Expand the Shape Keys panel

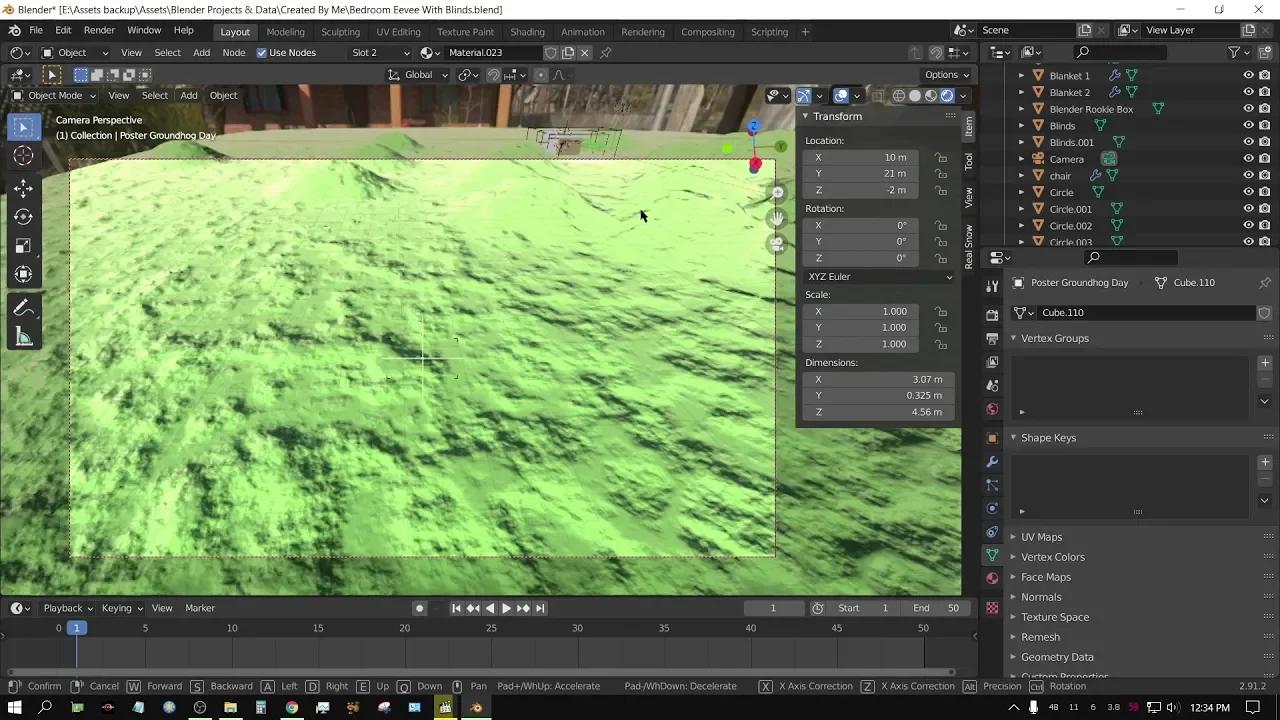[1048, 437]
